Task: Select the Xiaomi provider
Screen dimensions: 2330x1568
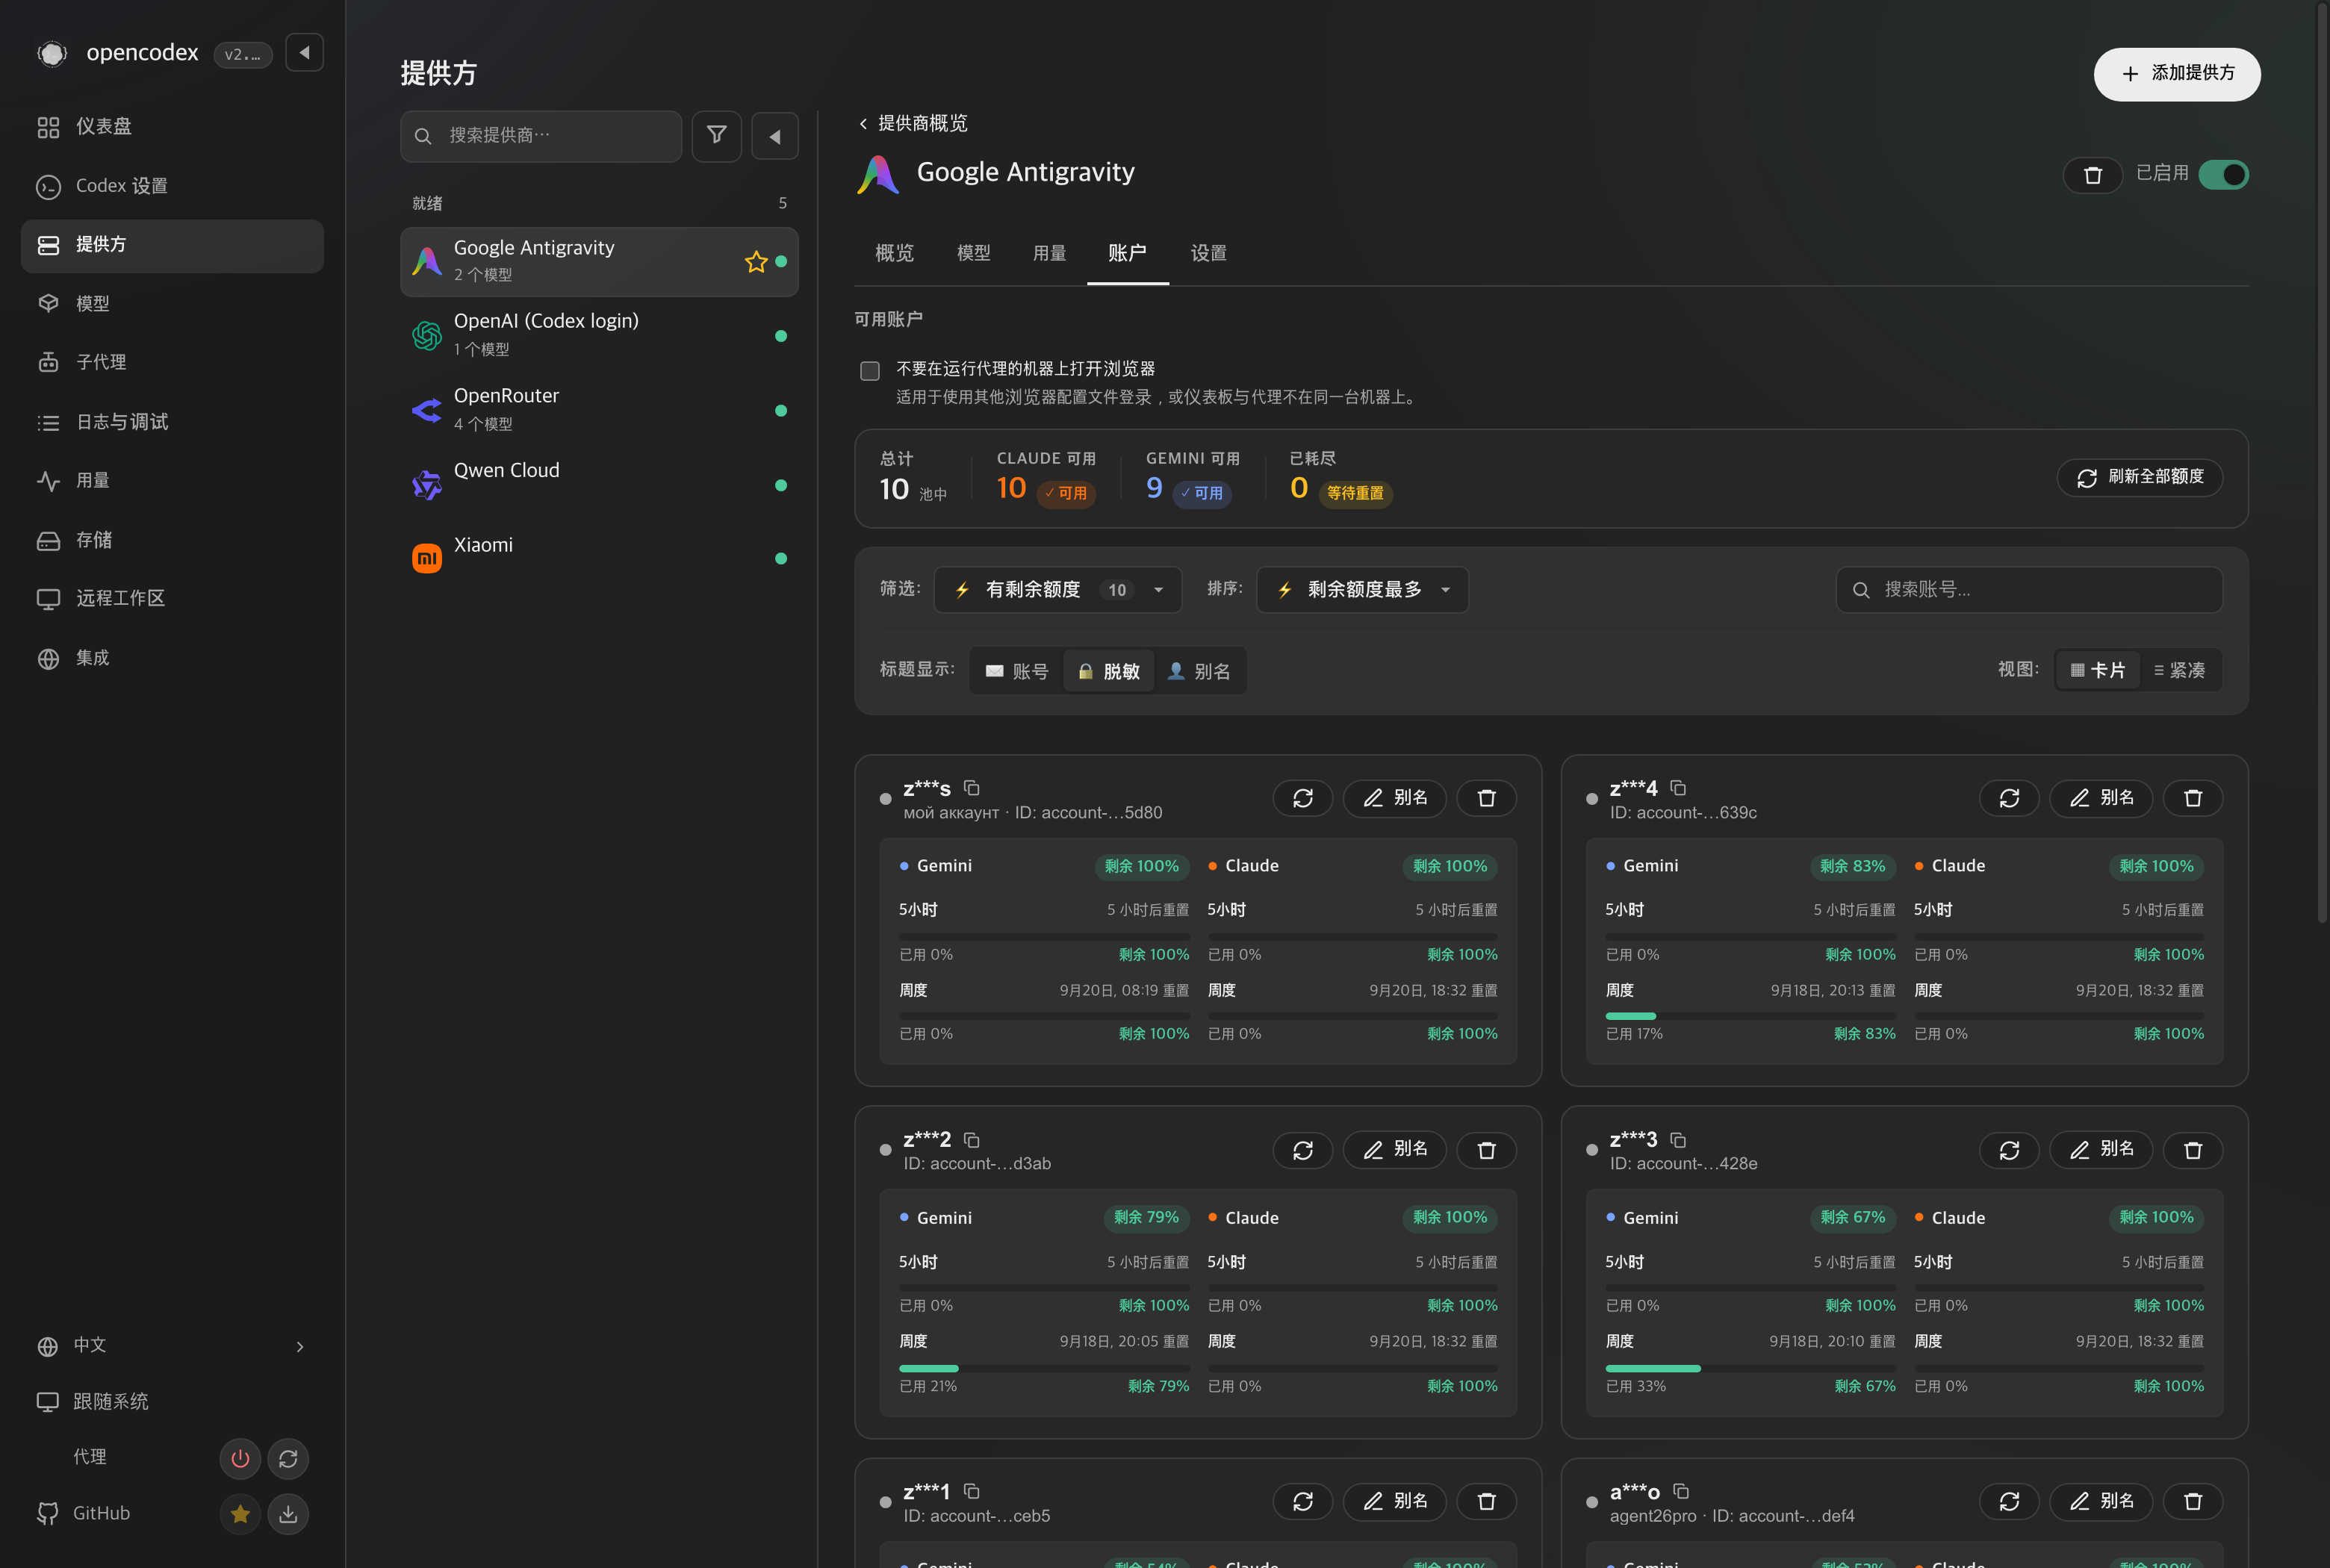Action: tap(599, 558)
